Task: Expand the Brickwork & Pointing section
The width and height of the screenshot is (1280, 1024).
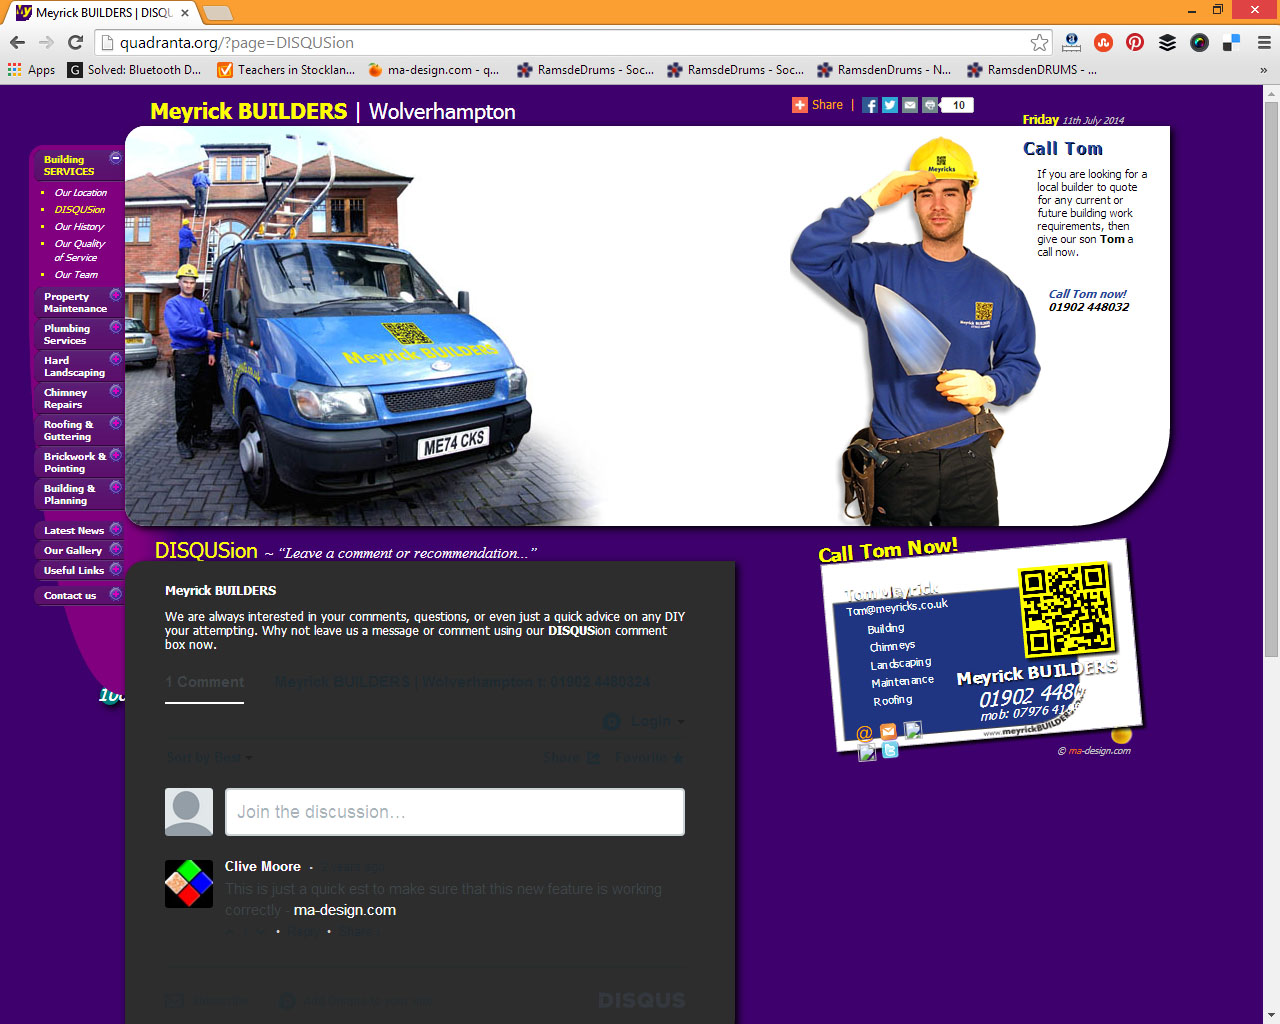Action: click(115, 455)
